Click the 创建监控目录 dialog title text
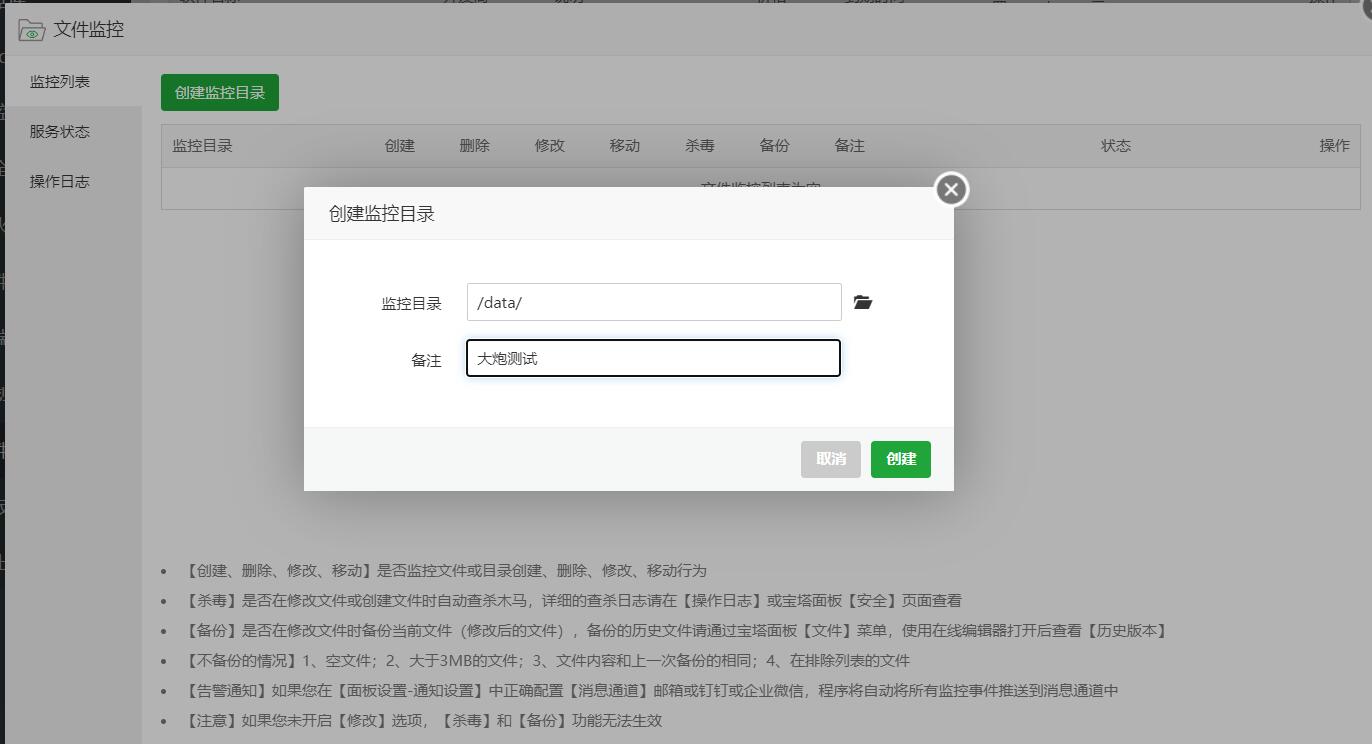1372x744 pixels. [382, 213]
